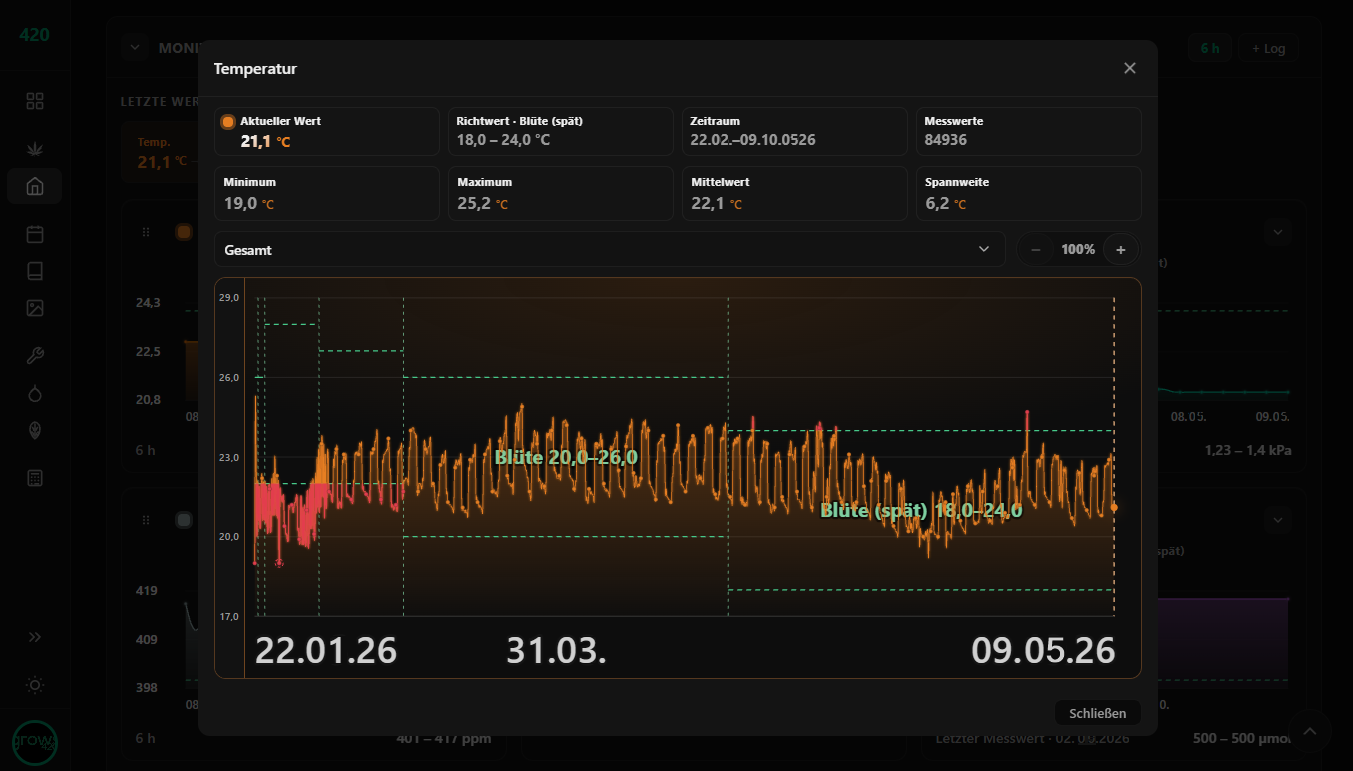Screen dimensions: 1353x771
Task: Click the + Log button
Action: [1269, 48]
